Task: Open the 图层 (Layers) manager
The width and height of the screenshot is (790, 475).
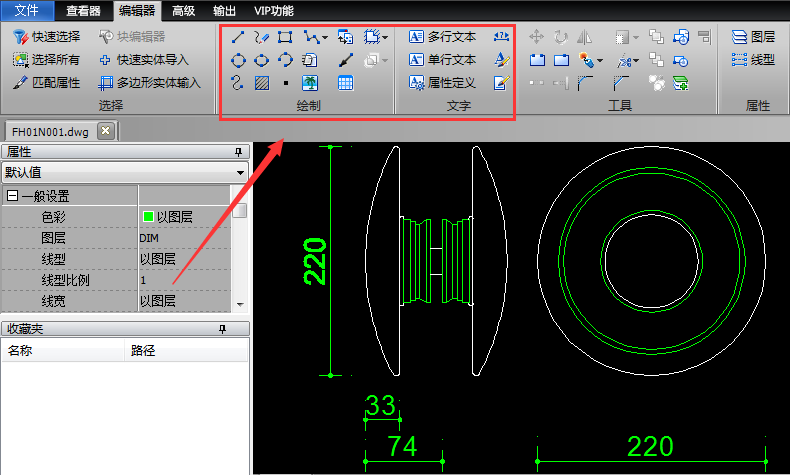Action: pos(753,37)
